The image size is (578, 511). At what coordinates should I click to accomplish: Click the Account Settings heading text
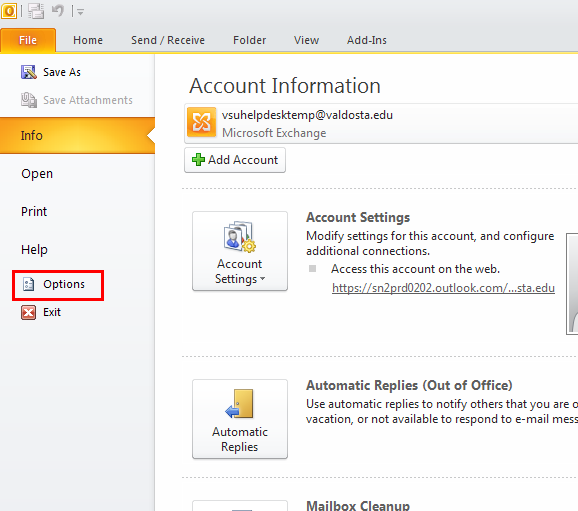click(x=358, y=218)
